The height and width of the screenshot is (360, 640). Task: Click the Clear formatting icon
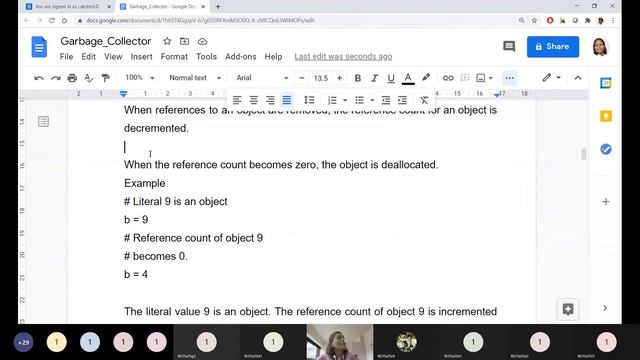tap(424, 100)
